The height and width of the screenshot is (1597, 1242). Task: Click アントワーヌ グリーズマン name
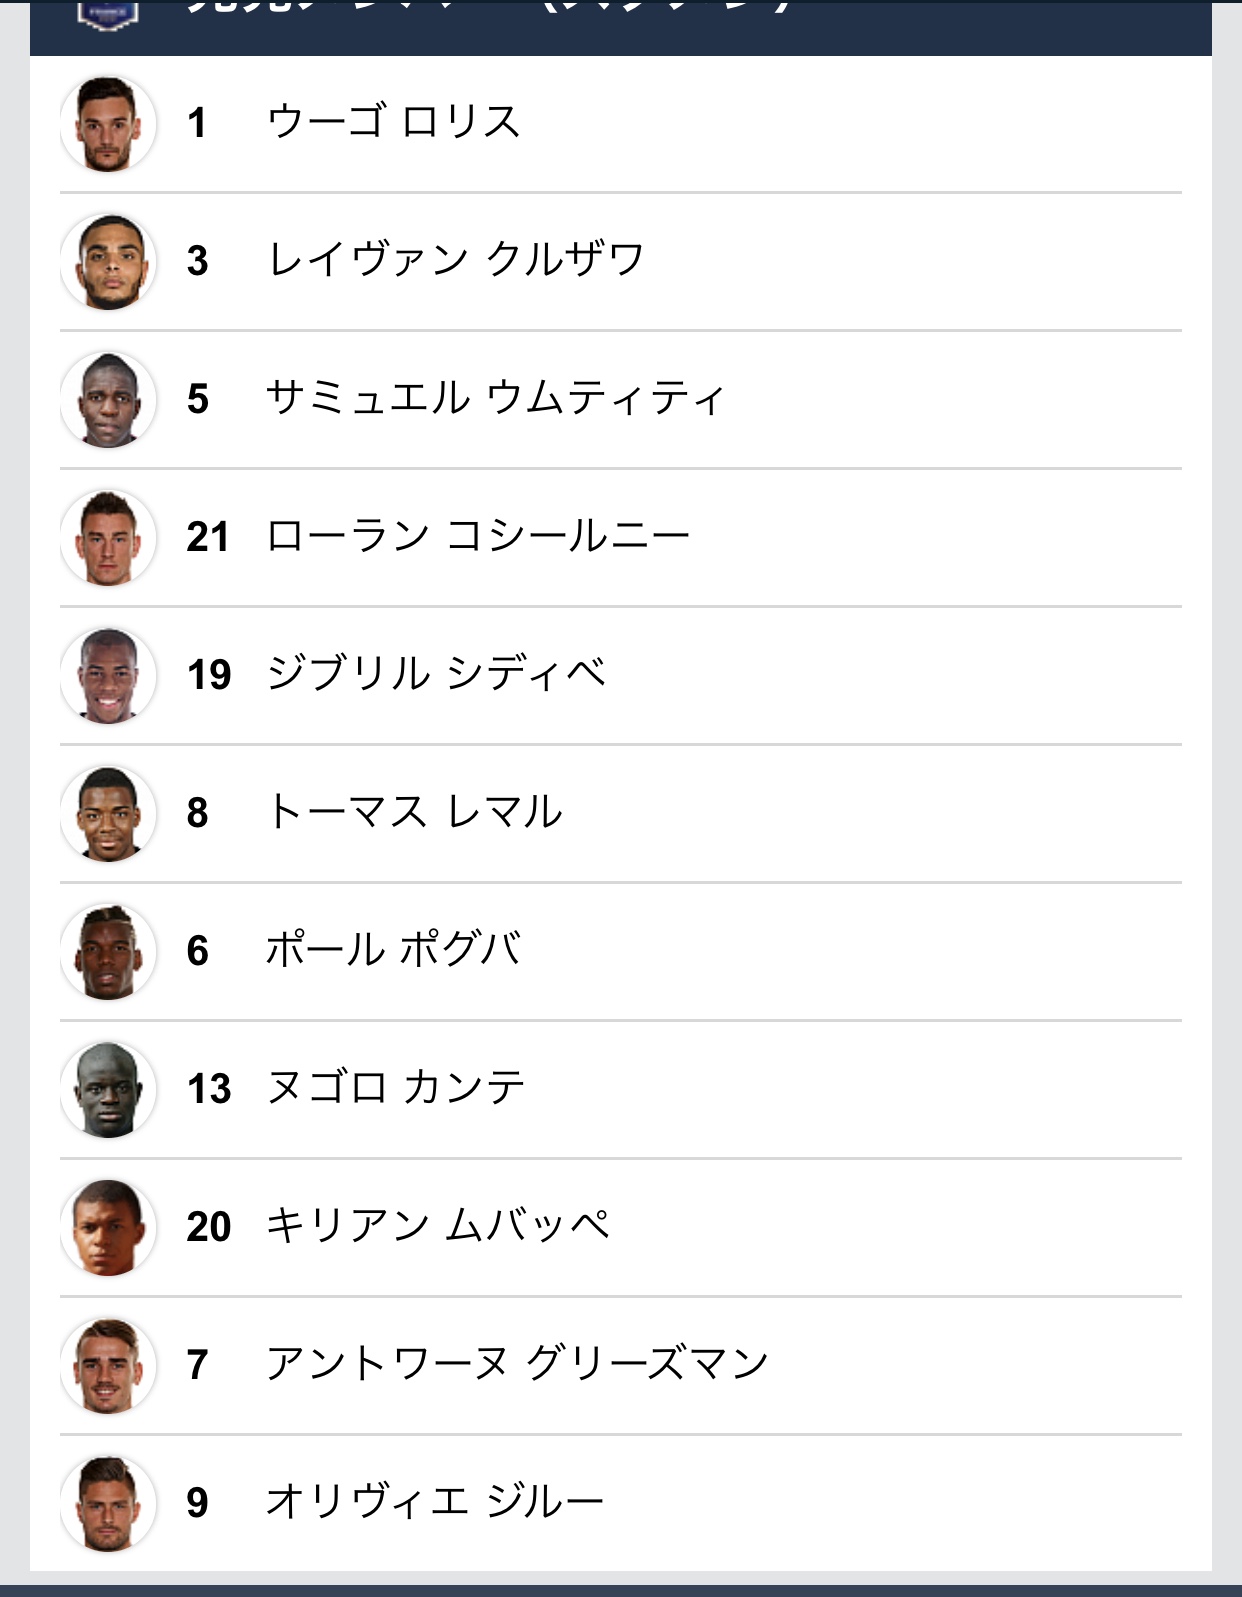517,1364
